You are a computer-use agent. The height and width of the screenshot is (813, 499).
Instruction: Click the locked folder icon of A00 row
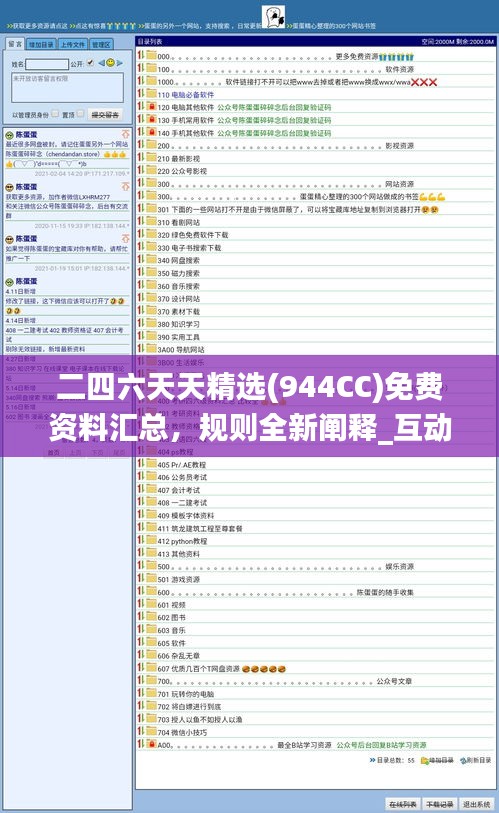[x=151, y=744]
